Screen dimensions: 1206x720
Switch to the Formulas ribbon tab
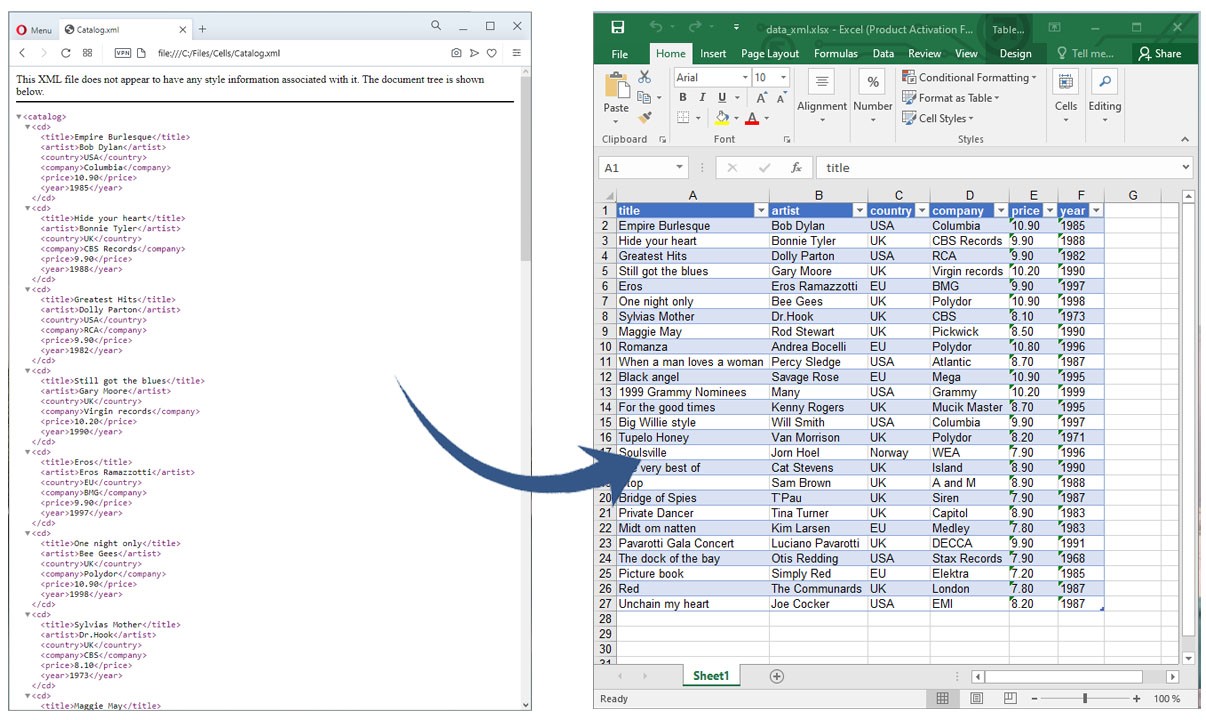click(x=836, y=53)
